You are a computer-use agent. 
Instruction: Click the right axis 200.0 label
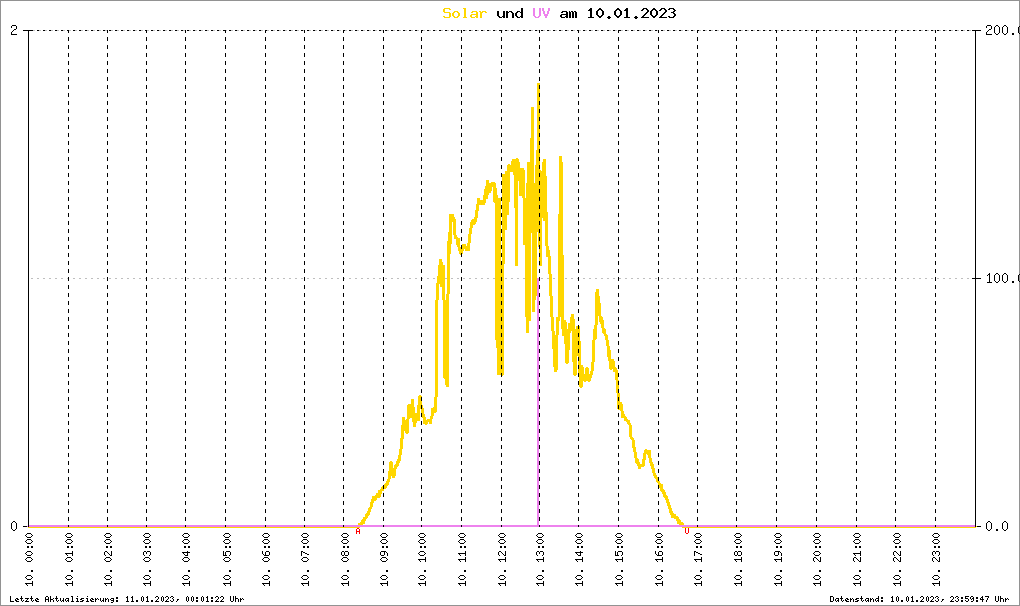coord(1002,30)
